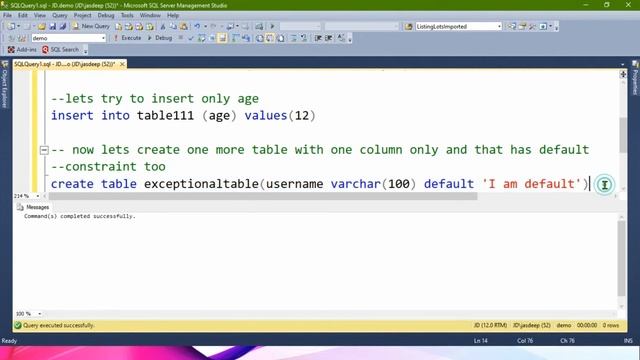This screenshot has width=640, height=360.
Task: Switch to the Messages results tab
Action: coord(33,207)
